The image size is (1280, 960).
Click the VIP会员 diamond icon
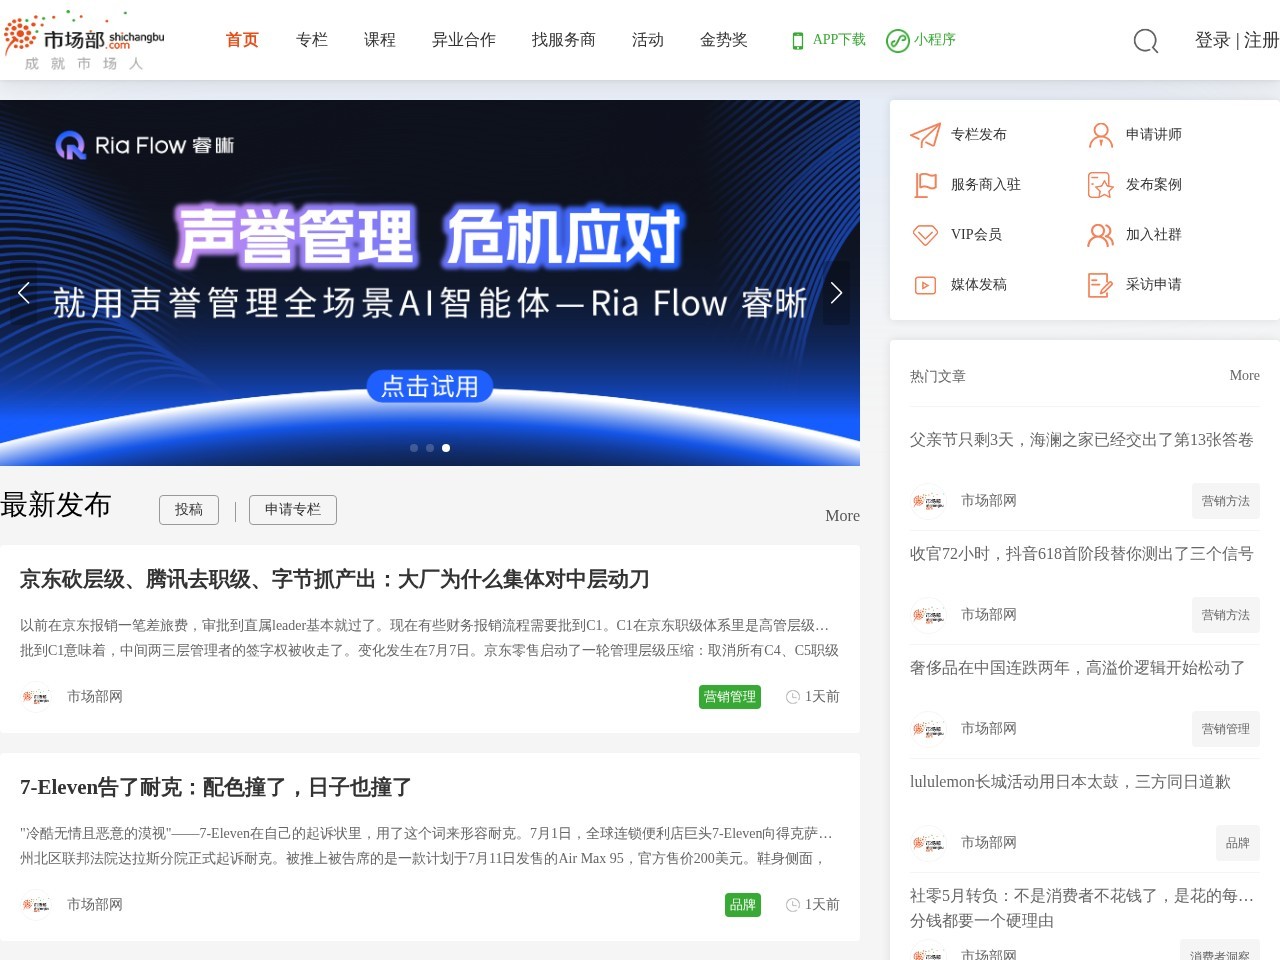[x=925, y=235]
